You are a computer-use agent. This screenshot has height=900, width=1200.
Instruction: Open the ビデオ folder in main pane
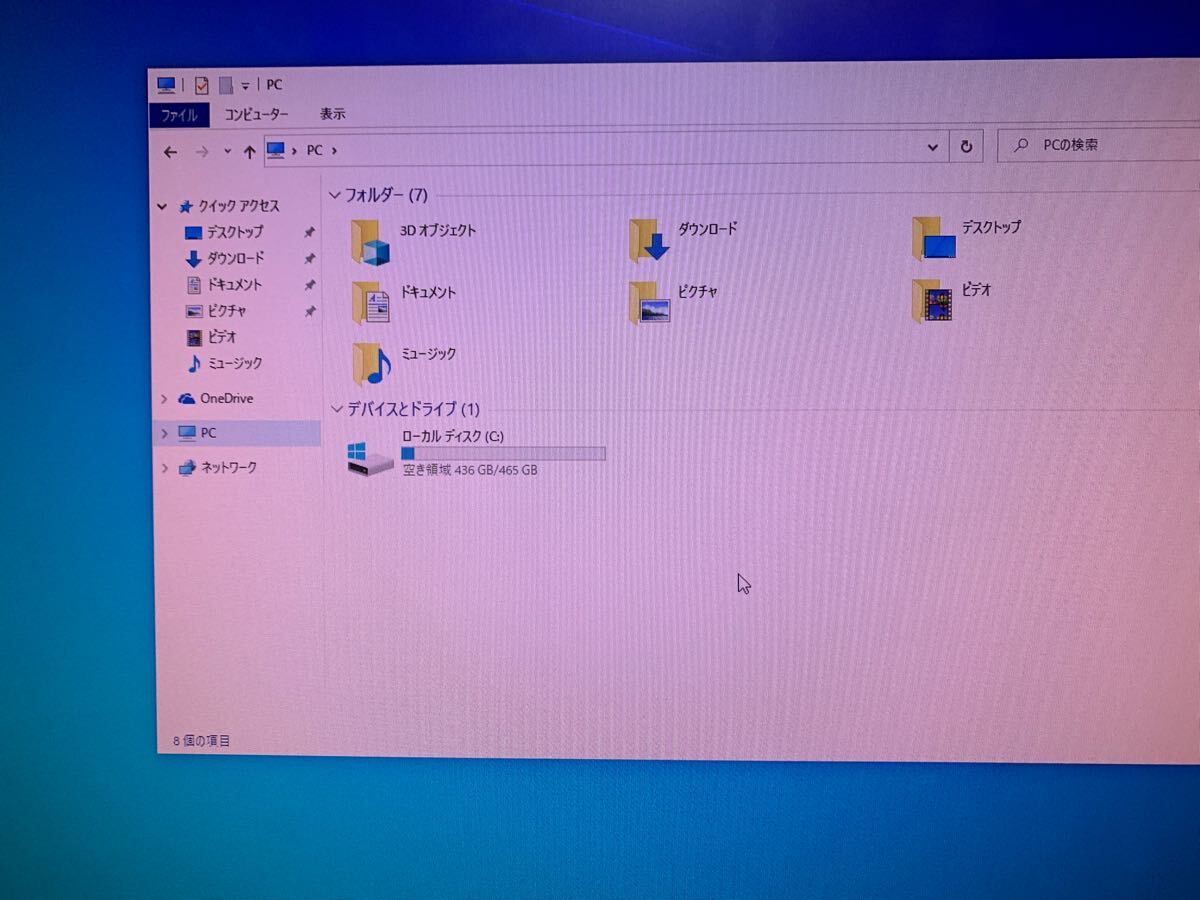click(x=951, y=300)
